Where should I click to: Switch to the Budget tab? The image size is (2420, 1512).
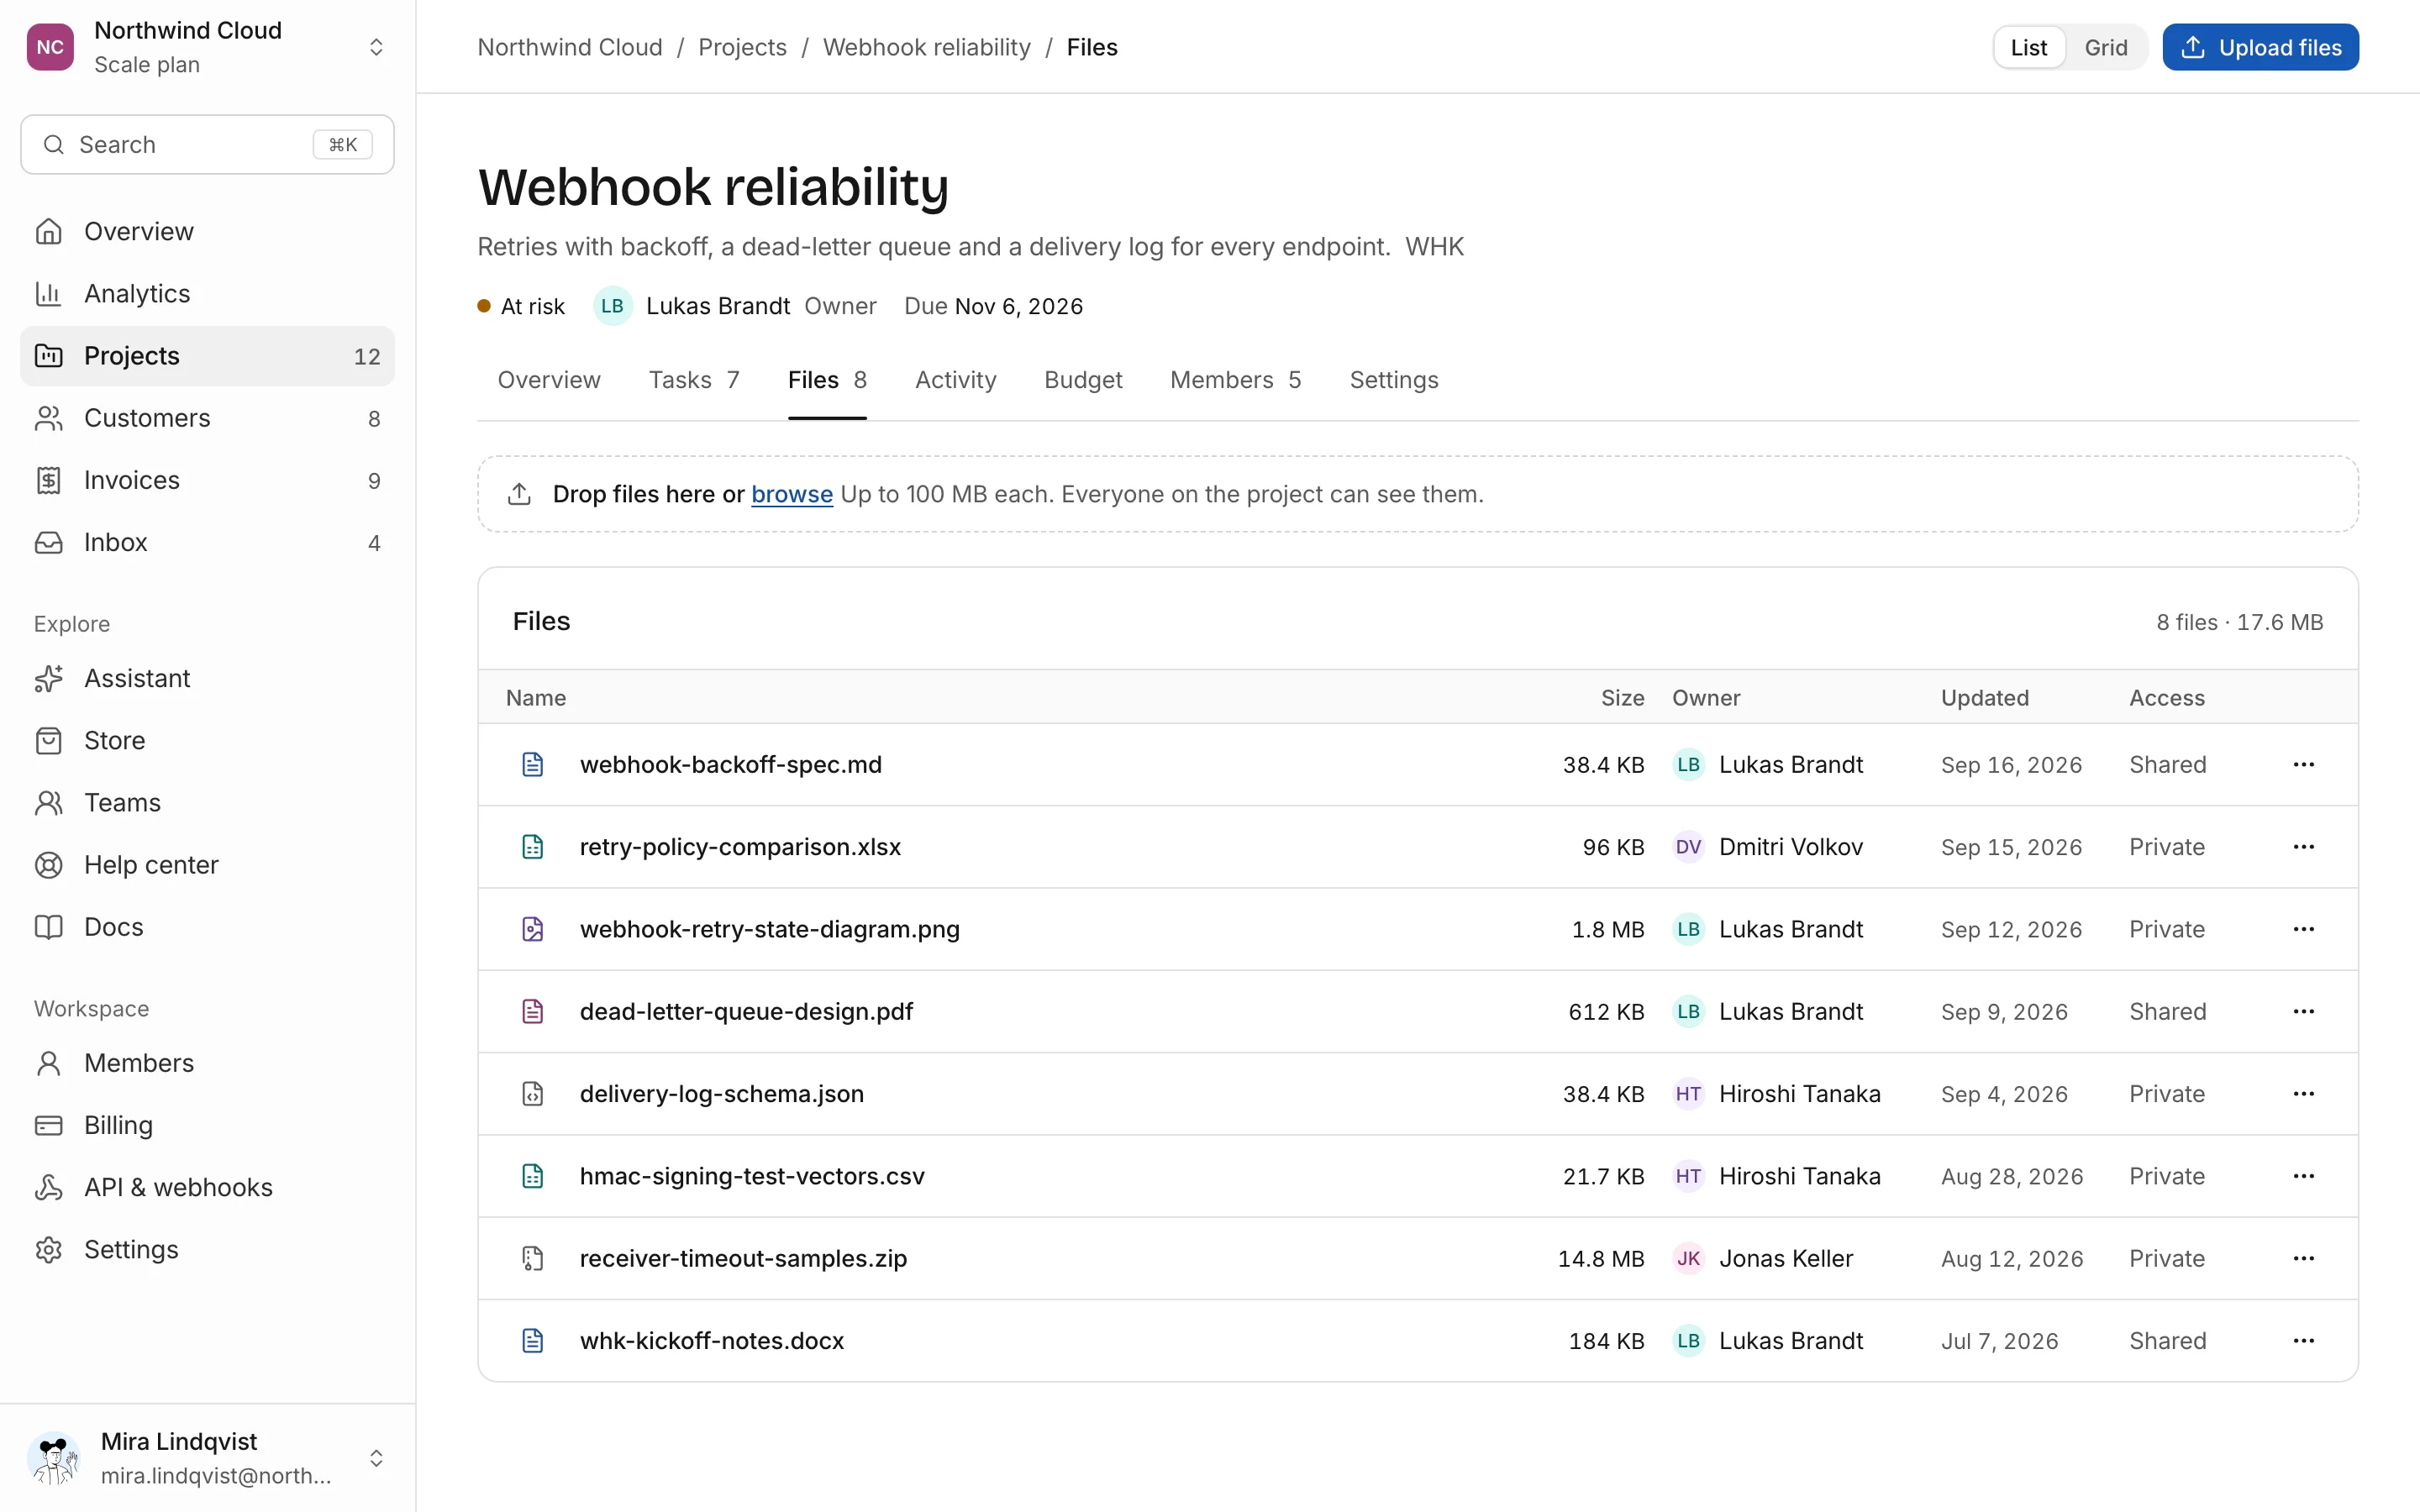(x=1083, y=380)
